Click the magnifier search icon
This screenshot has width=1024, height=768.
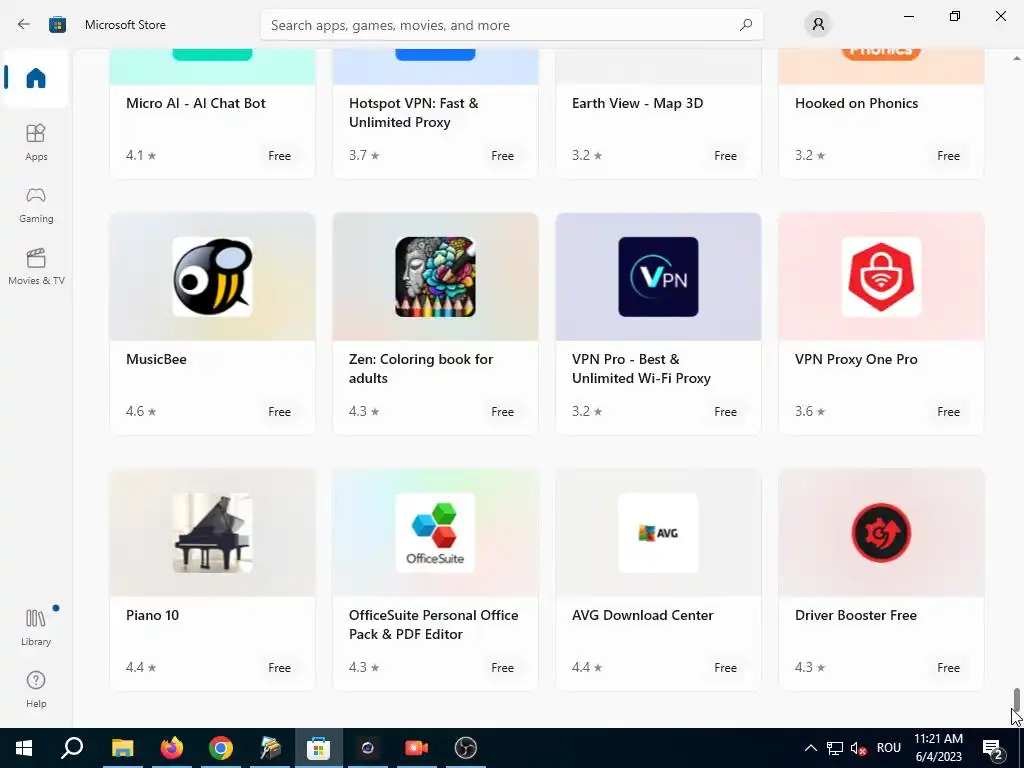tap(746, 25)
